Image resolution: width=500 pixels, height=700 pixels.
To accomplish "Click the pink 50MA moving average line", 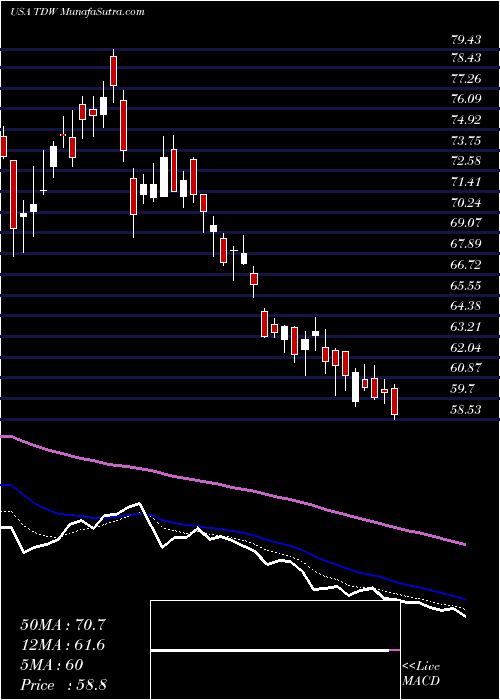I will (x=233, y=488).
